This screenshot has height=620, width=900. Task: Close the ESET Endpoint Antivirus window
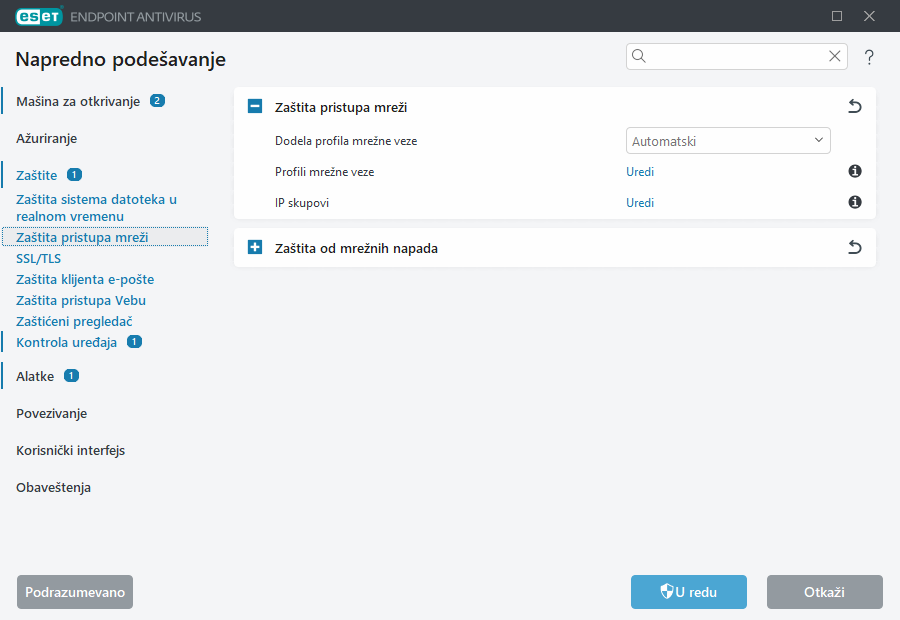(x=869, y=16)
